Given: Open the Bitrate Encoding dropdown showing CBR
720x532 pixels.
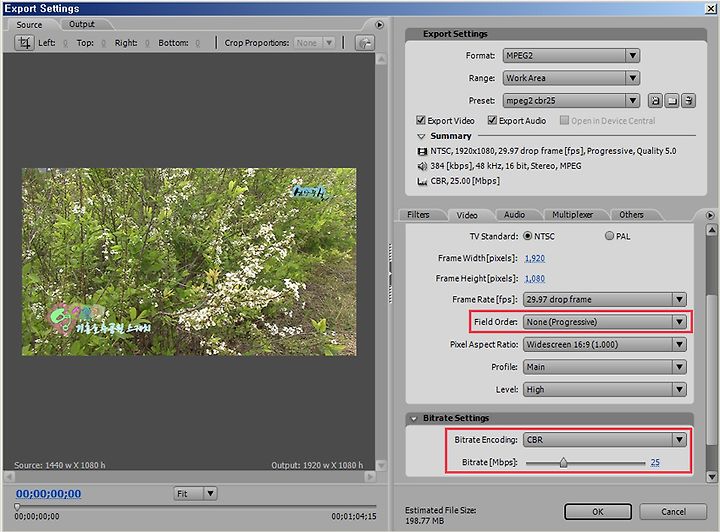Looking at the screenshot, I should (605, 440).
